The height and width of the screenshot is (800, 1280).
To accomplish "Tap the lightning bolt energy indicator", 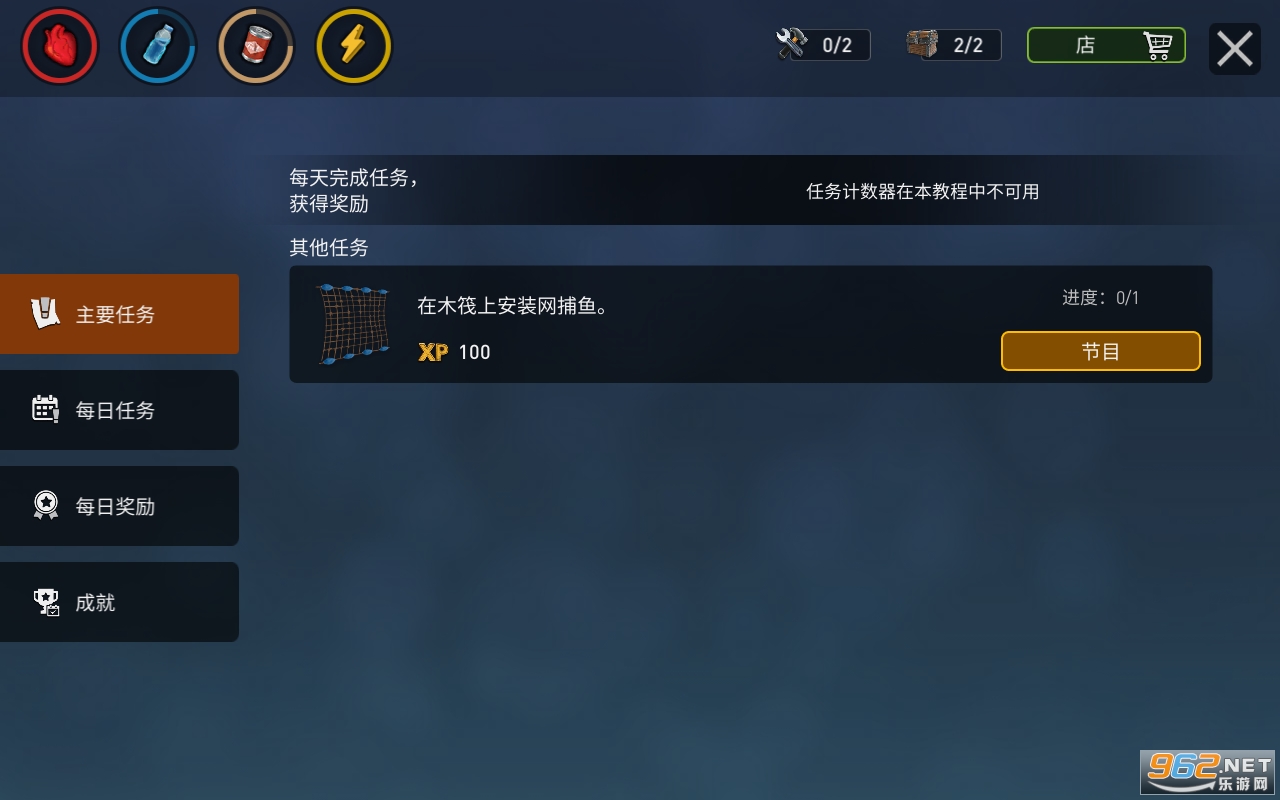I will tap(354, 46).
